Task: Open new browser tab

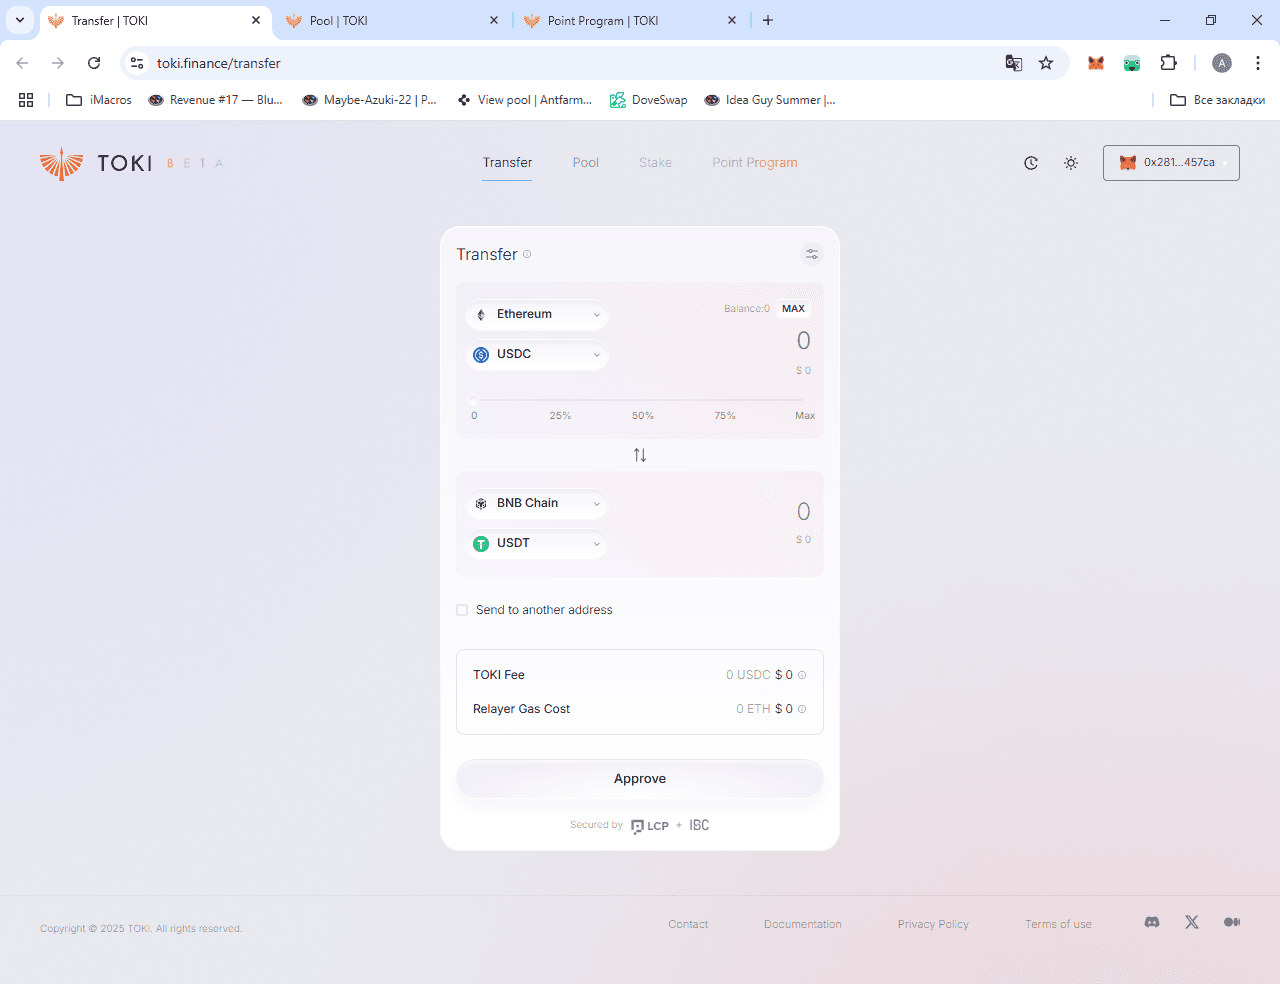Action: (768, 20)
